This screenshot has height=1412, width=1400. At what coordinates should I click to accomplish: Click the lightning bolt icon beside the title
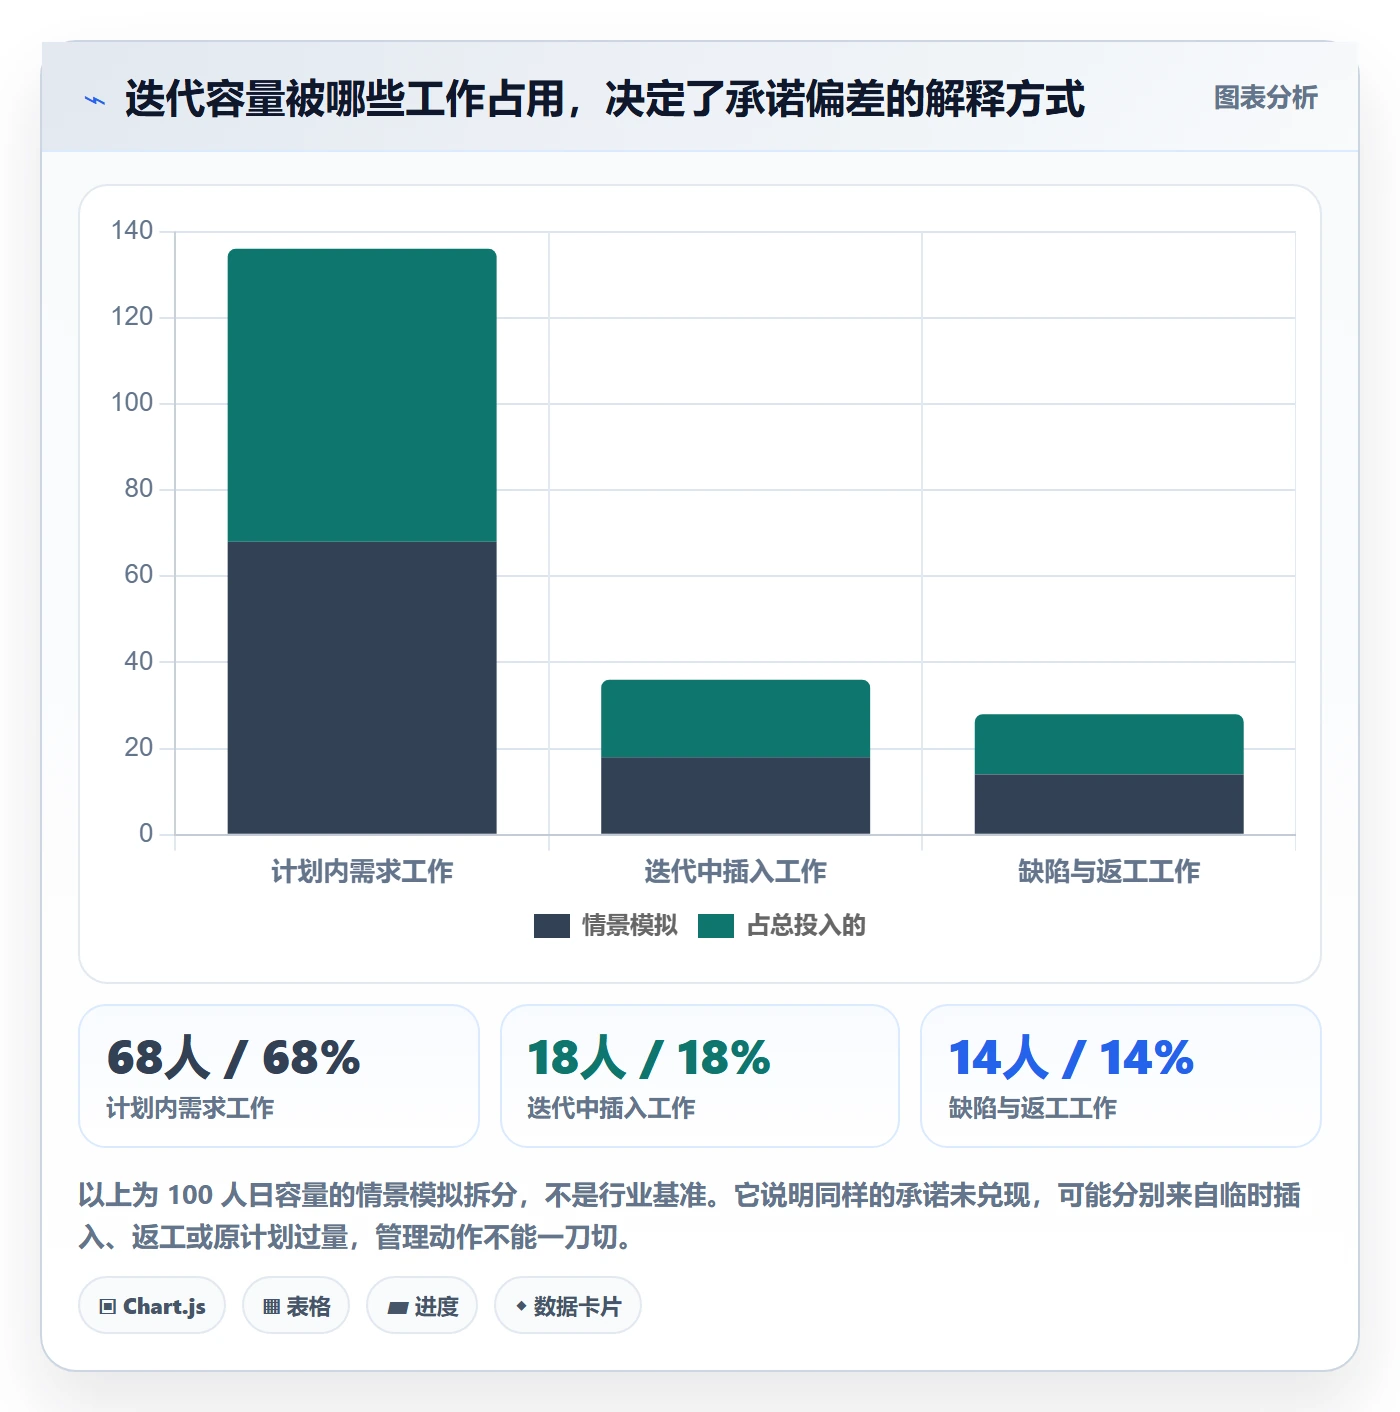(95, 100)
